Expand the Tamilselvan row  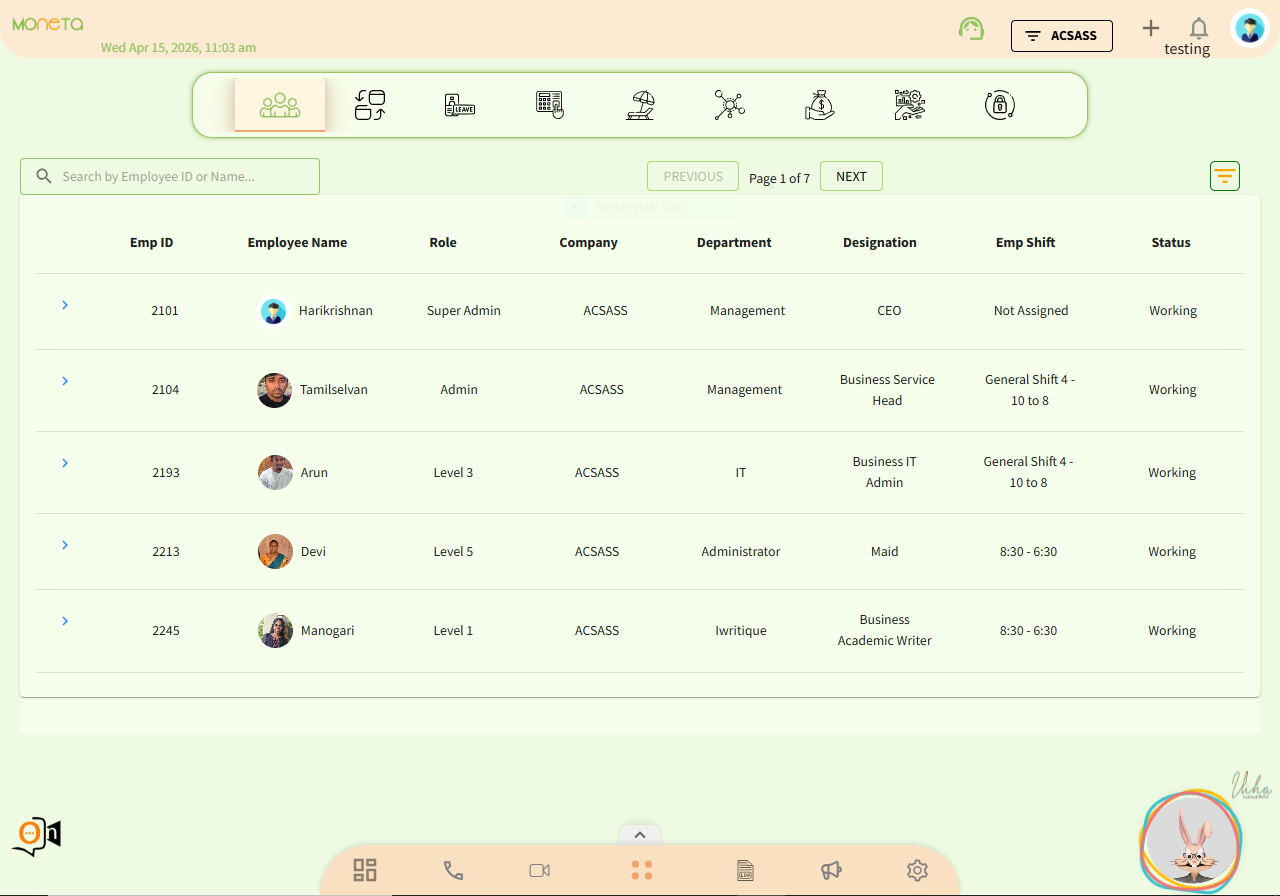click(x=65, y=381)
